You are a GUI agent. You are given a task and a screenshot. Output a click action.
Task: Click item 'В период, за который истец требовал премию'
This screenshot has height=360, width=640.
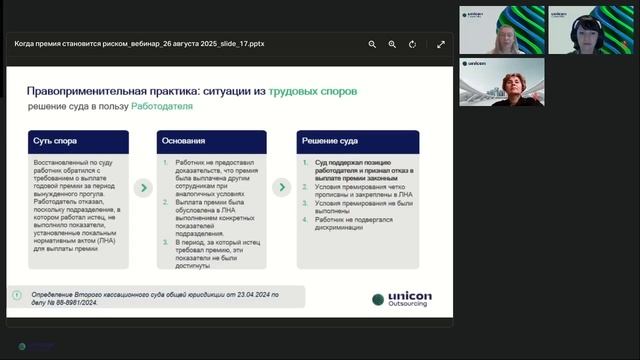click(218, 254)
